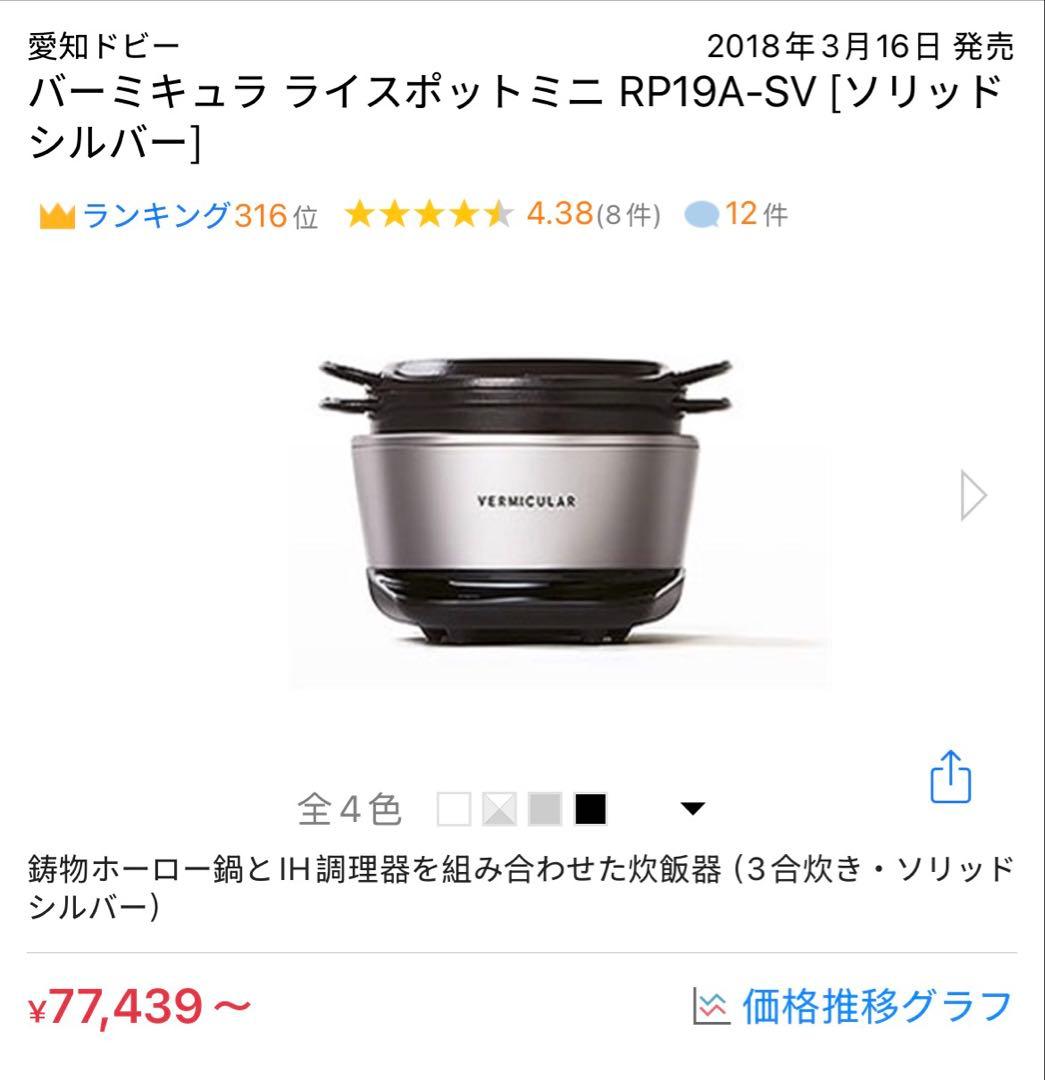Click the star rating icons
This screenshot has height=1080, width=1045.
(429, 214)
